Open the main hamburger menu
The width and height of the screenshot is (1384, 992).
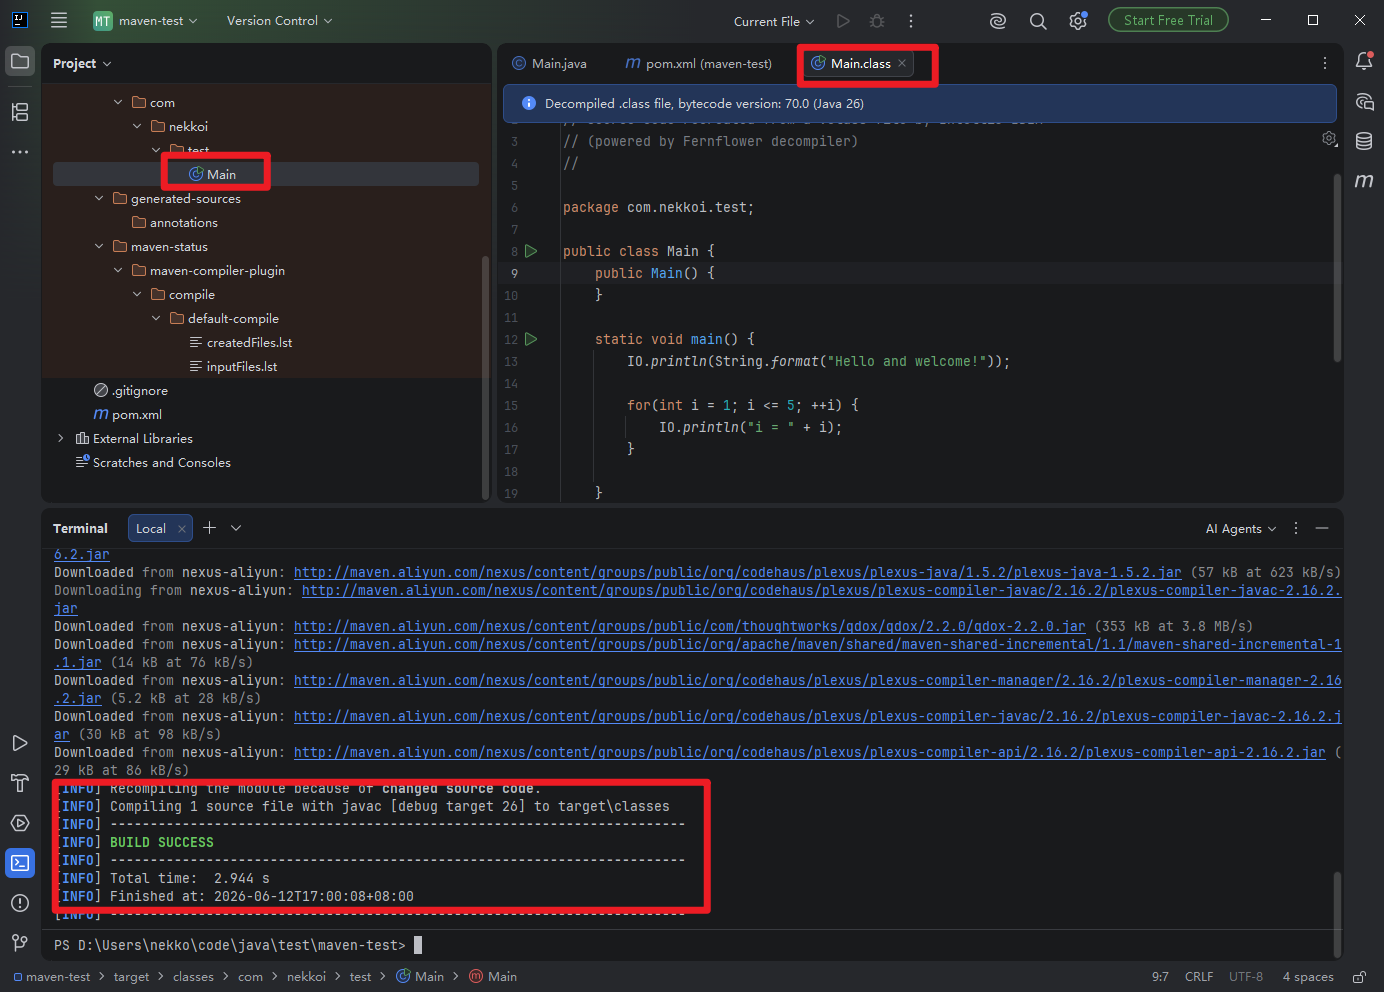[59, 20]
